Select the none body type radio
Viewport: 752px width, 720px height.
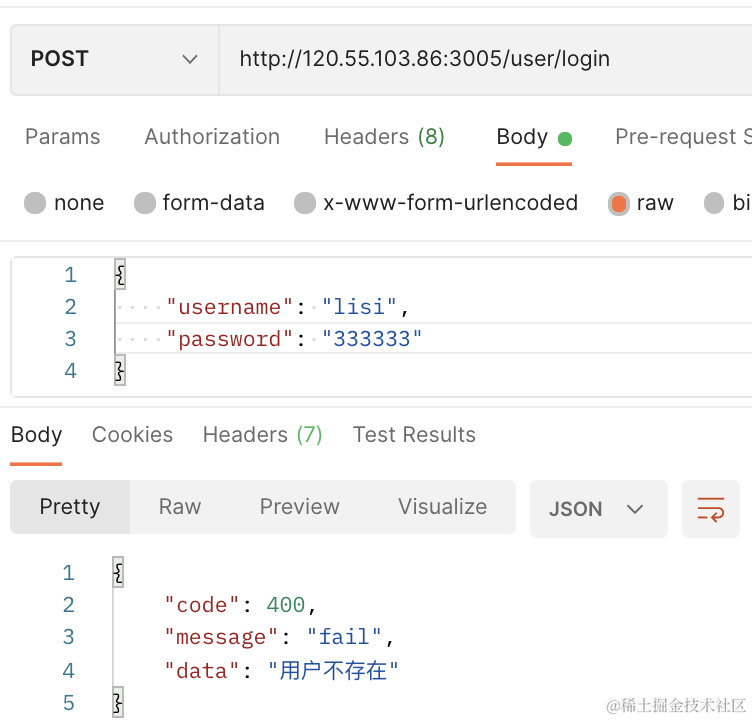point(36,203)
